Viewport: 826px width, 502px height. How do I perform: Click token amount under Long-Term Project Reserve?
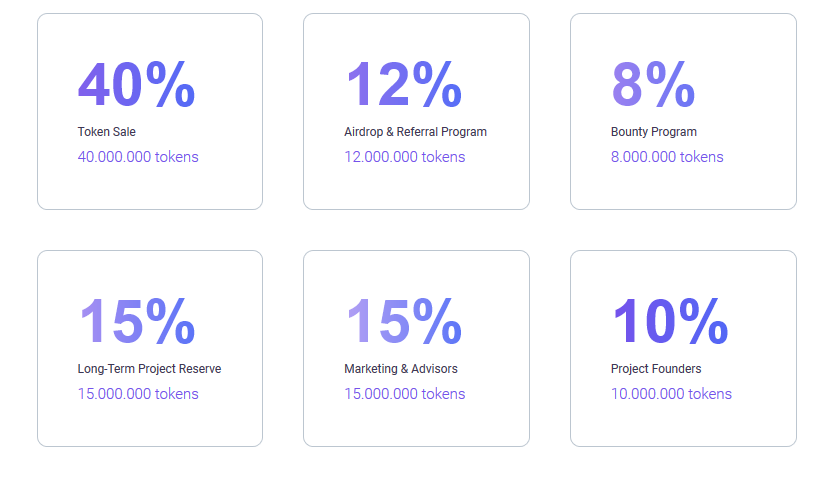(138, 394)
